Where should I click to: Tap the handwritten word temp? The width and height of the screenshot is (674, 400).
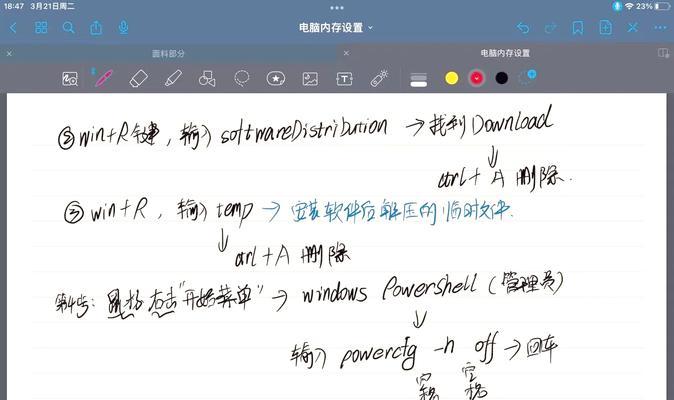[235, 211]
